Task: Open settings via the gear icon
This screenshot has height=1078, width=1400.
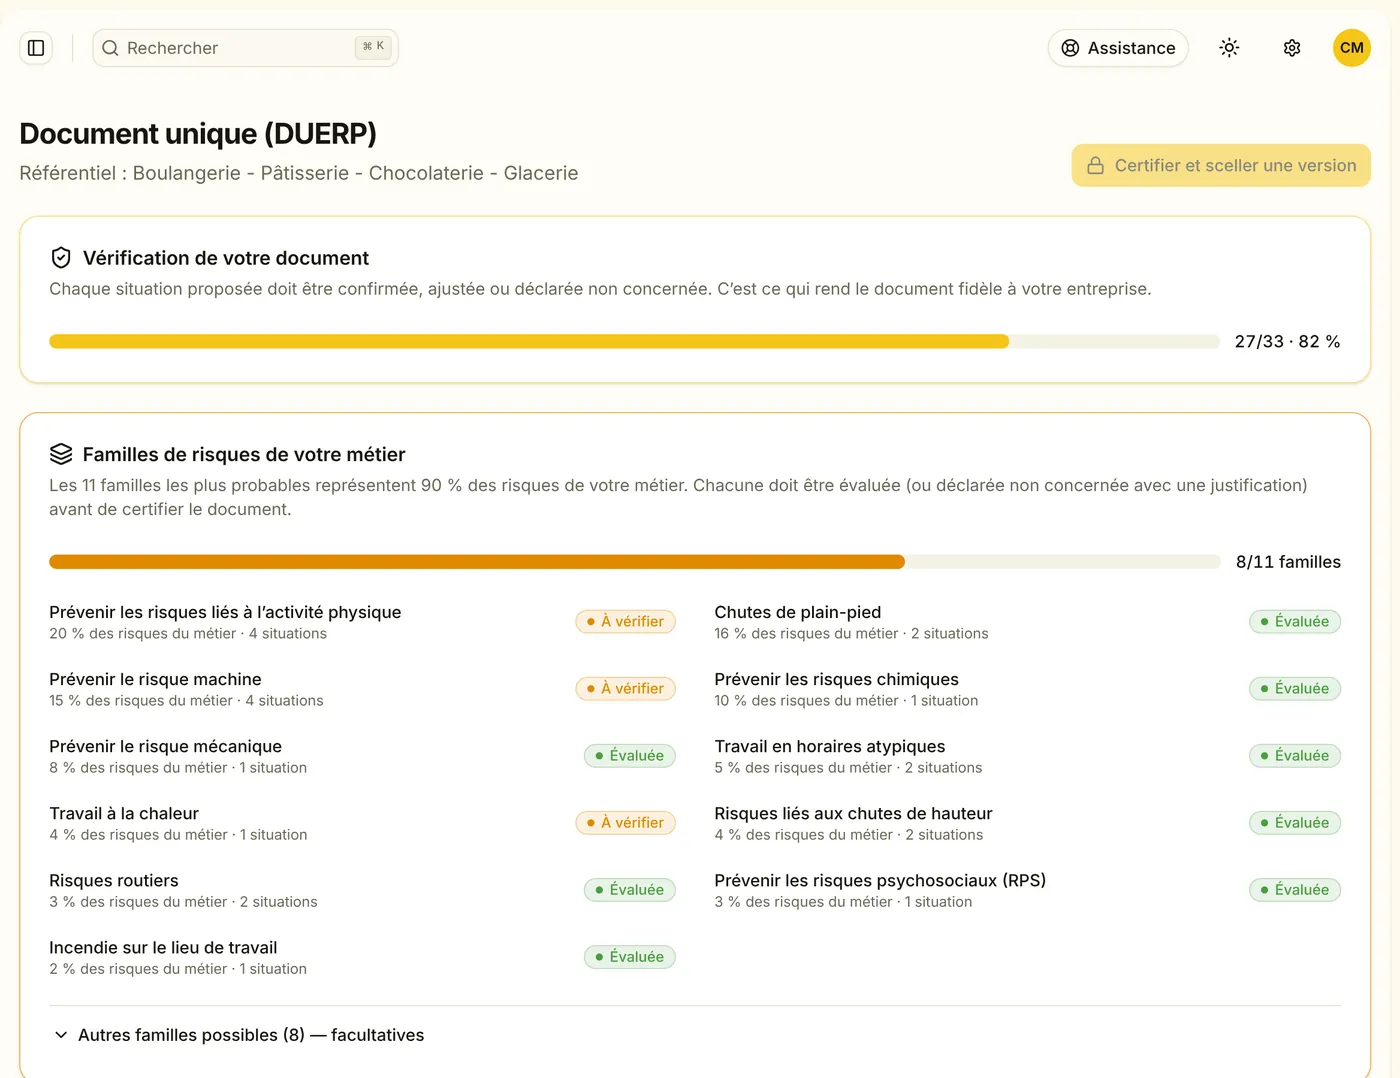Action: pos(1292,48)
